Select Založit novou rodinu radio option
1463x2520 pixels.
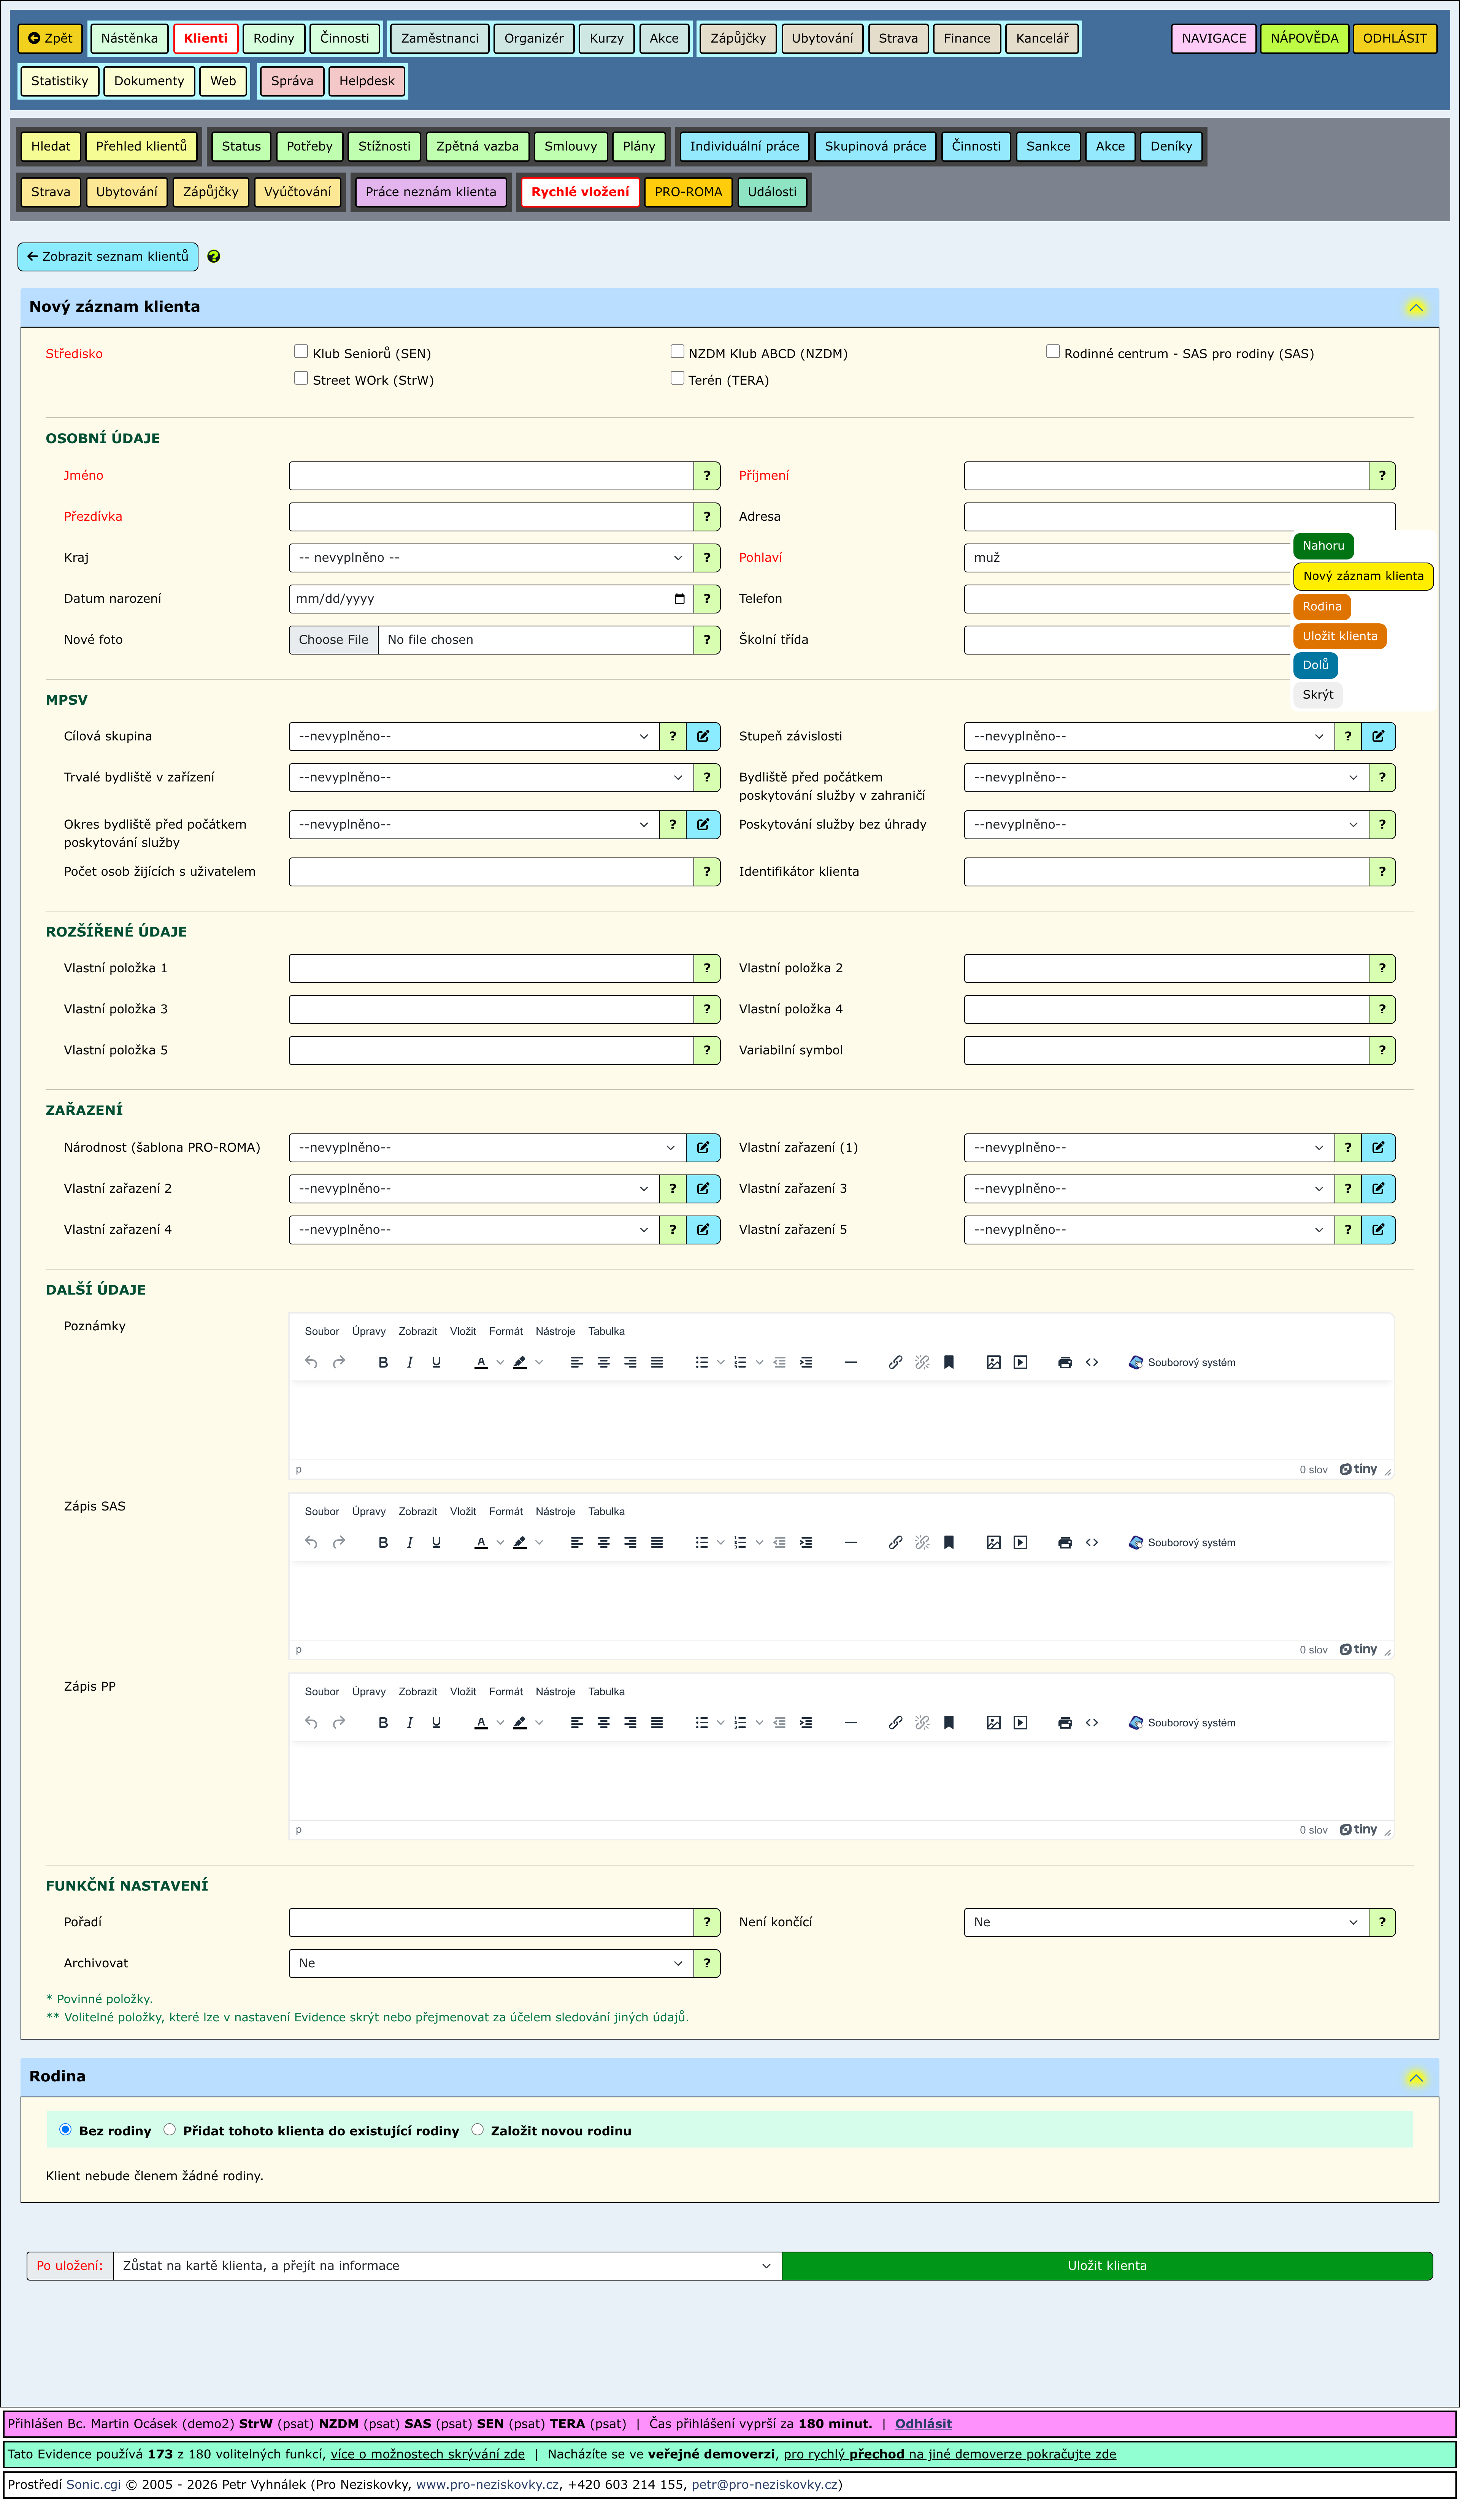(x=478, y=2130)
